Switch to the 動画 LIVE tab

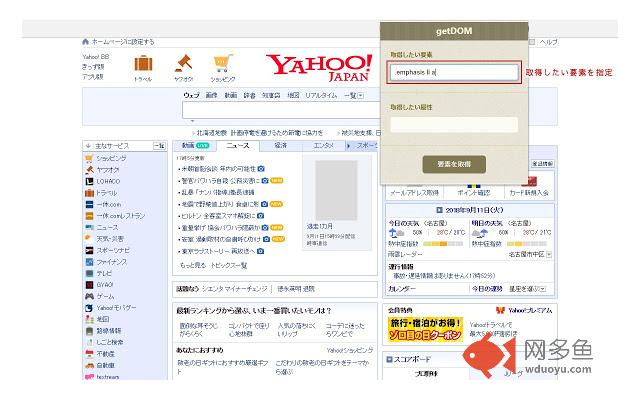click(x=195, y=145)
